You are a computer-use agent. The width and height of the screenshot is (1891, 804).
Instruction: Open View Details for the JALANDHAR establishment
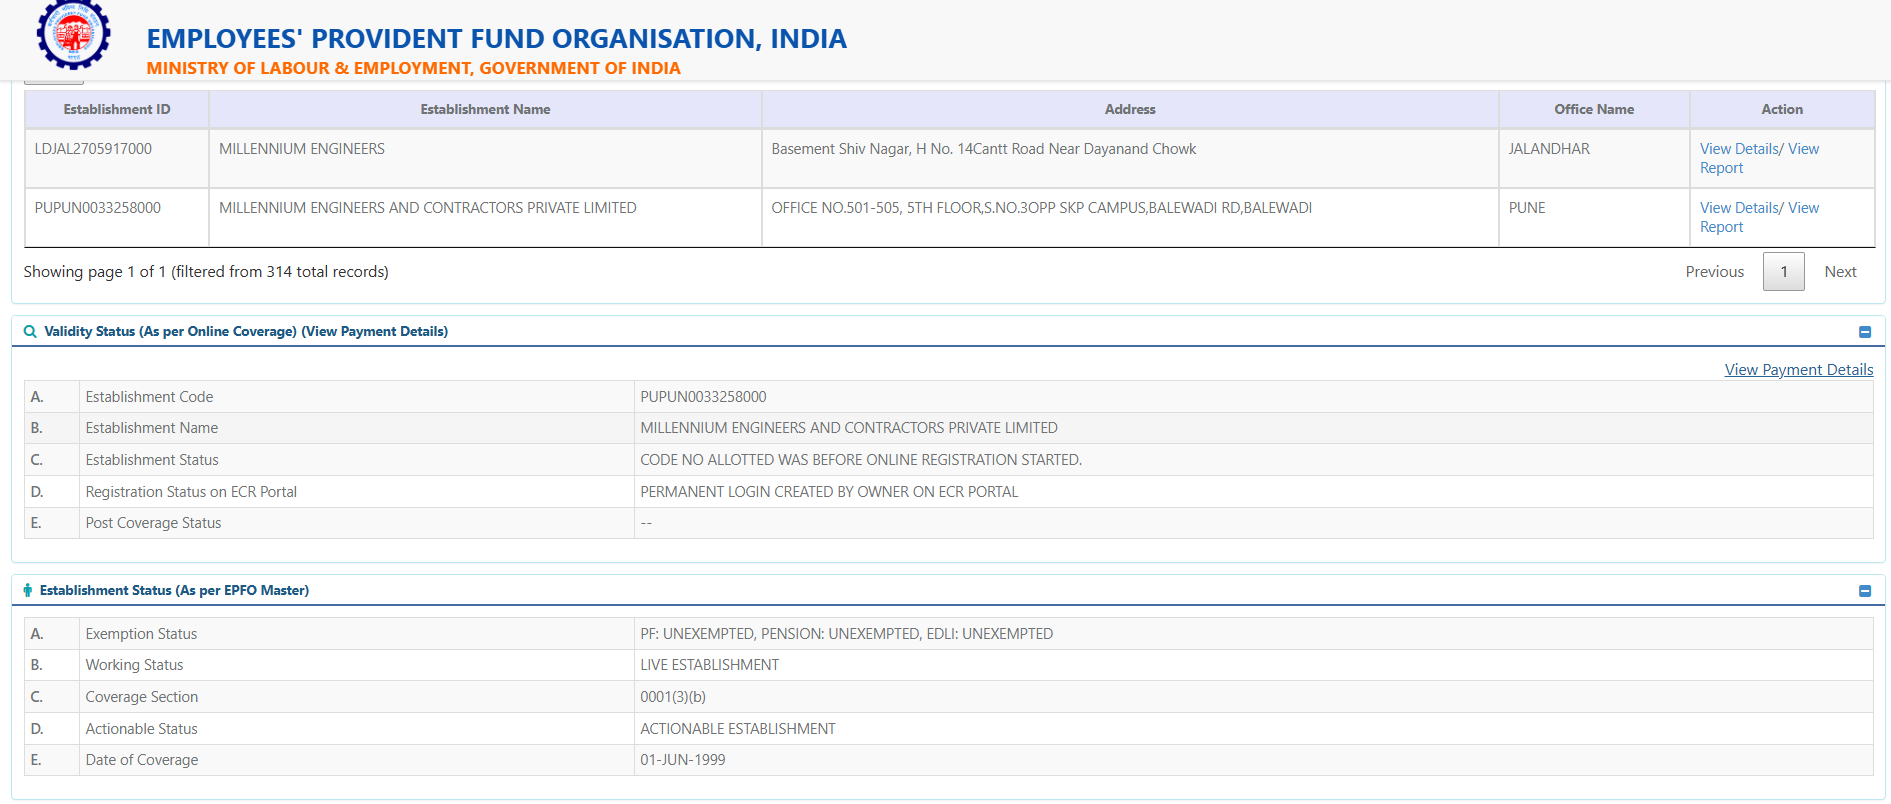pos(1738,149)
